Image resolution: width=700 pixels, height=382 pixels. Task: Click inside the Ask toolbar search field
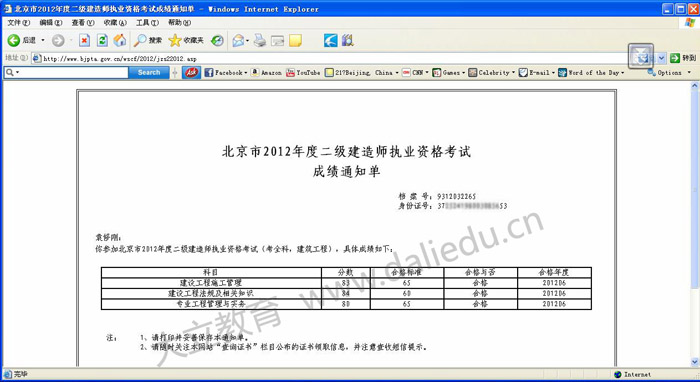tap(71, 72)
